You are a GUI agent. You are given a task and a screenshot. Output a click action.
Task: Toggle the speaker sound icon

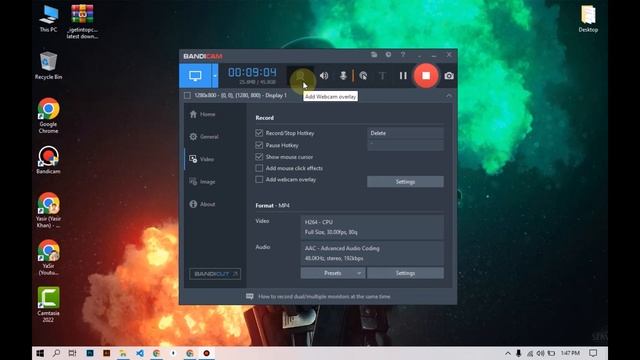(x=324, y=76)
